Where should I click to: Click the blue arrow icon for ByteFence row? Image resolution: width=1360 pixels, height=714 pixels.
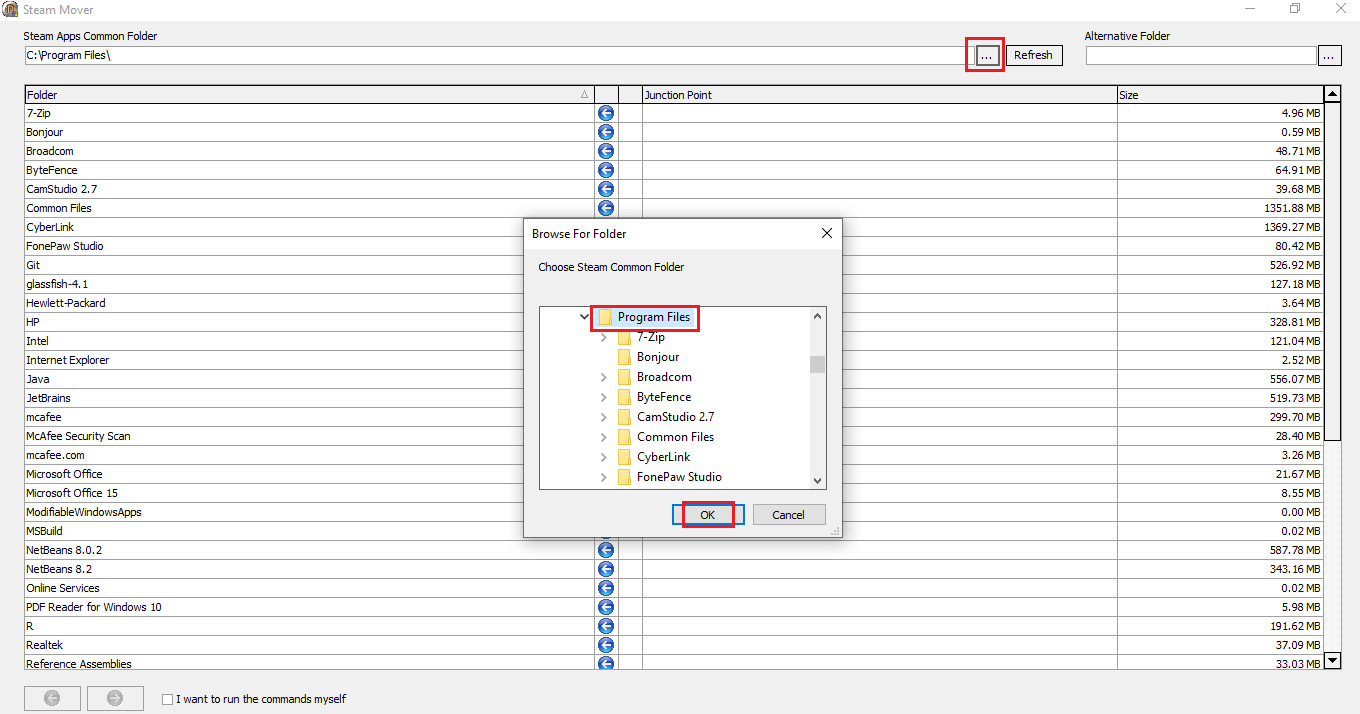point(606,170)
